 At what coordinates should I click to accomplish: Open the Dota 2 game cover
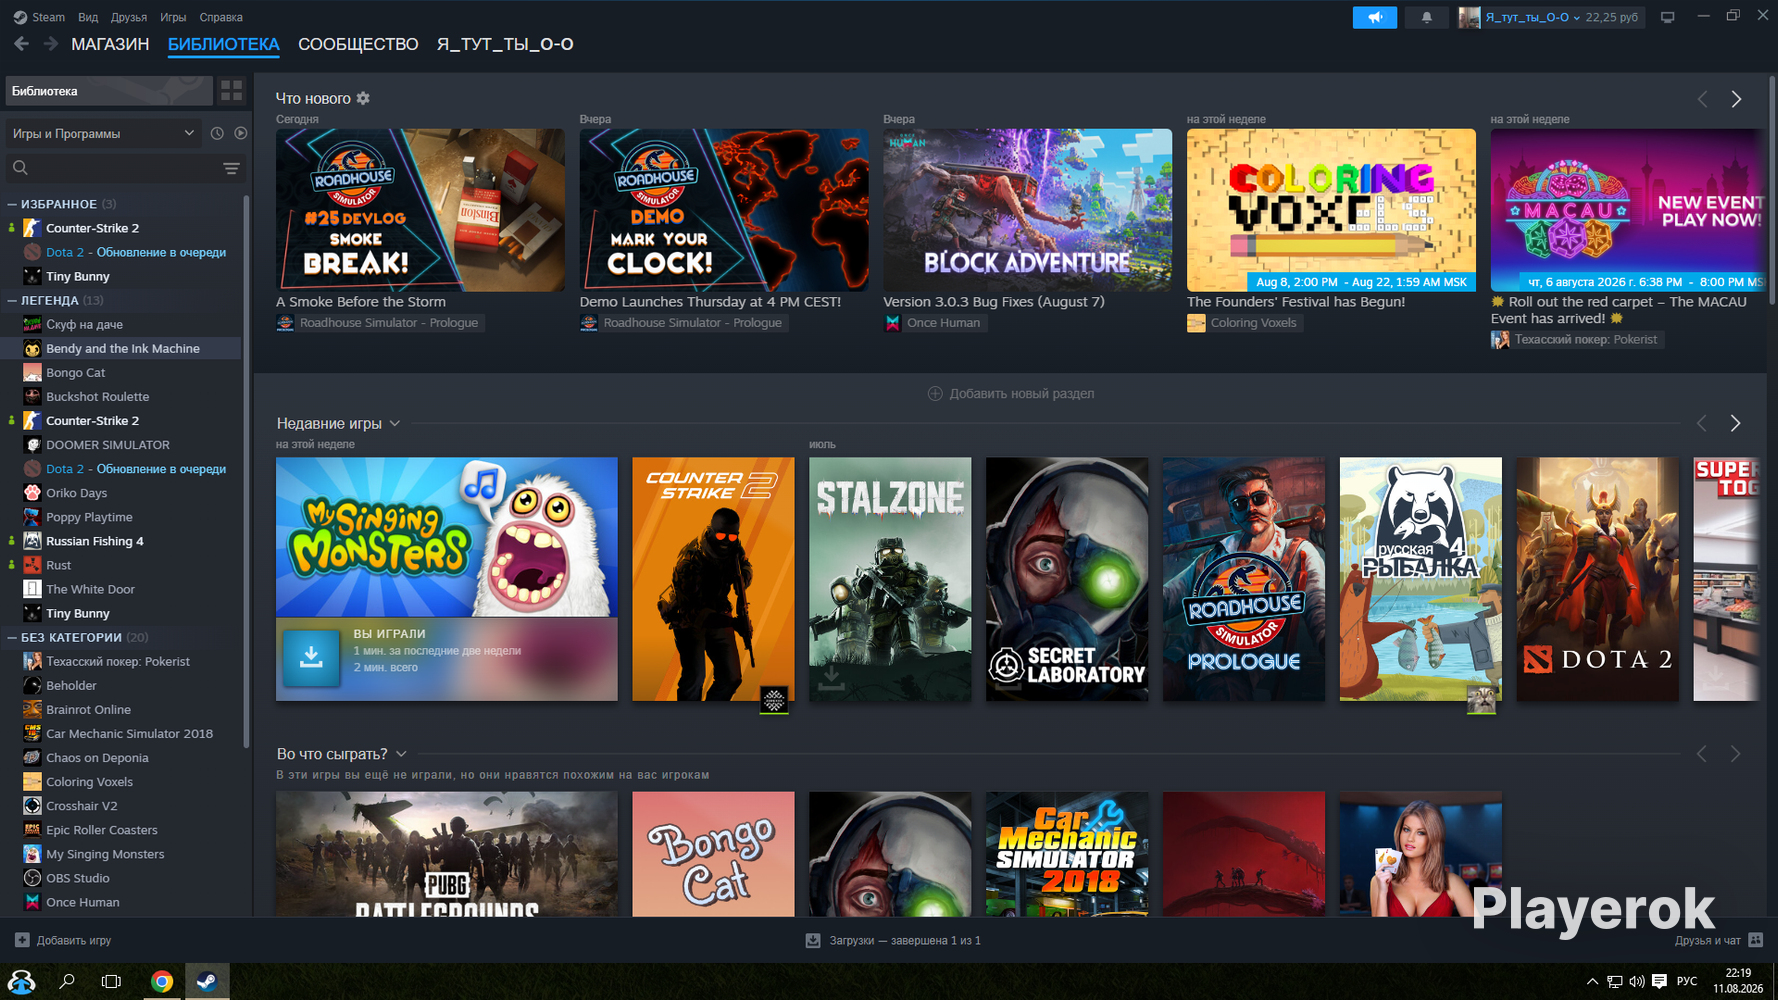coord(1598,579)
